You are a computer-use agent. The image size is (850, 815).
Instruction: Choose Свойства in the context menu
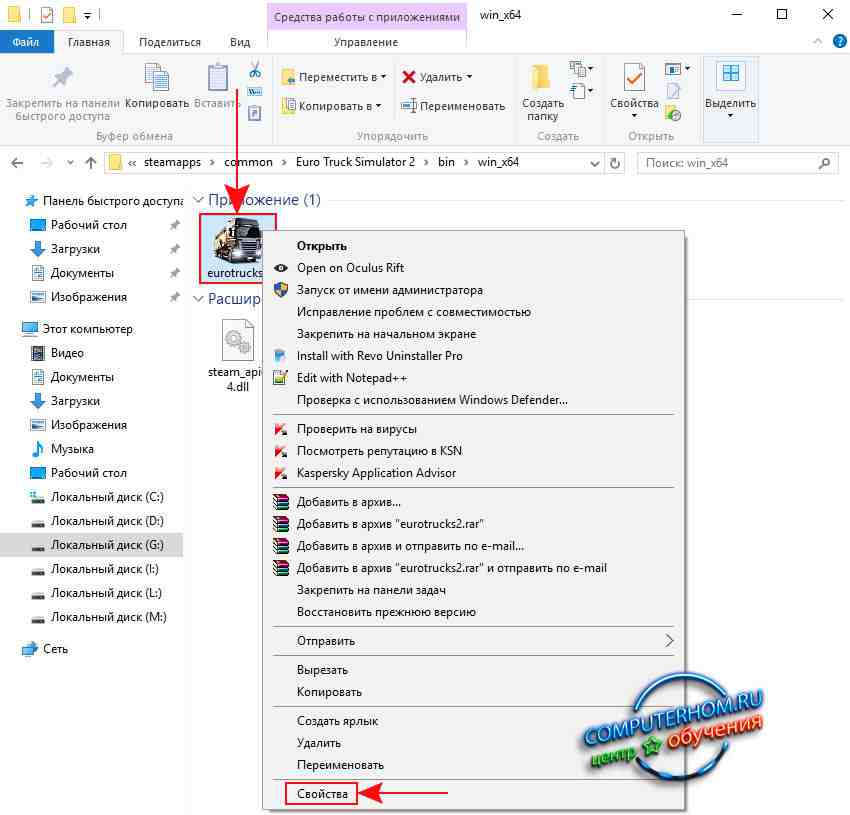[x=321, y=794]
